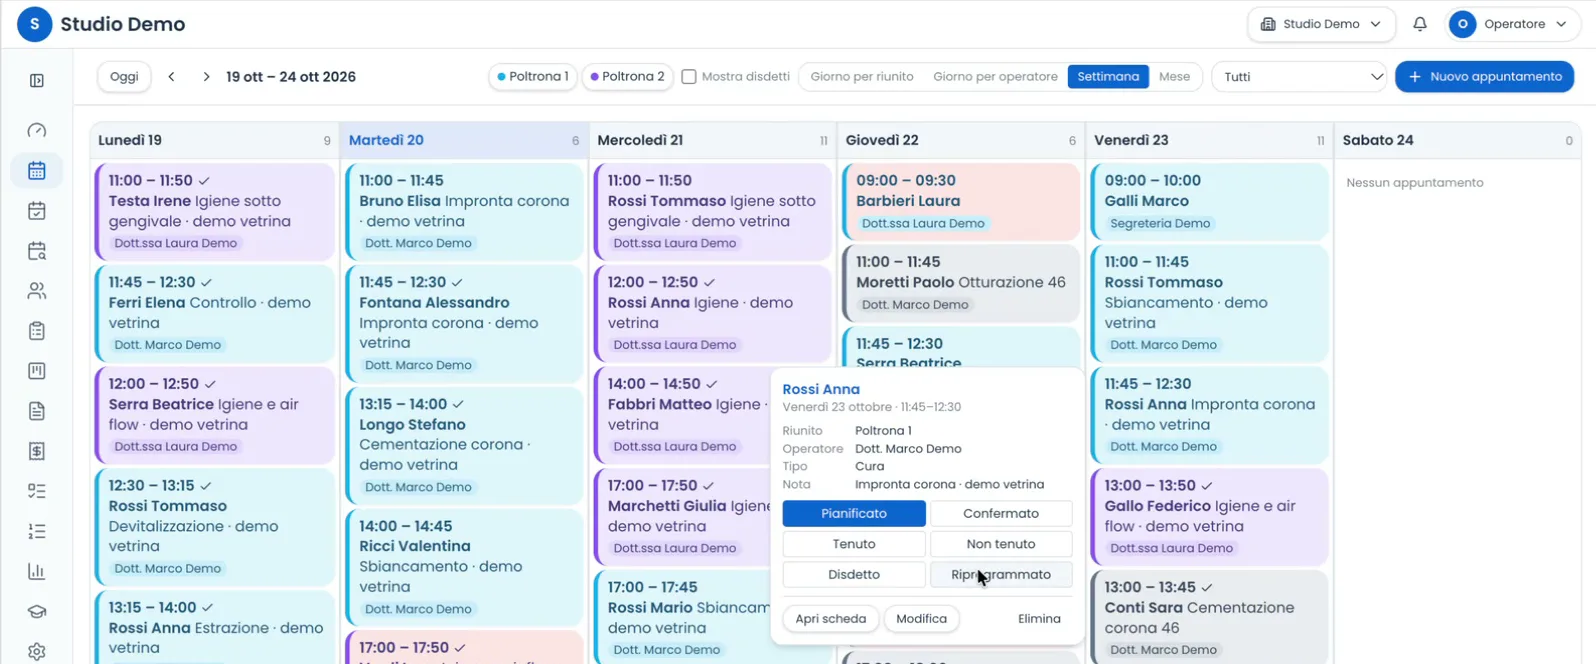Set status to Riprogrammato in popup

pyautogui.click(x=1001, y=575)
